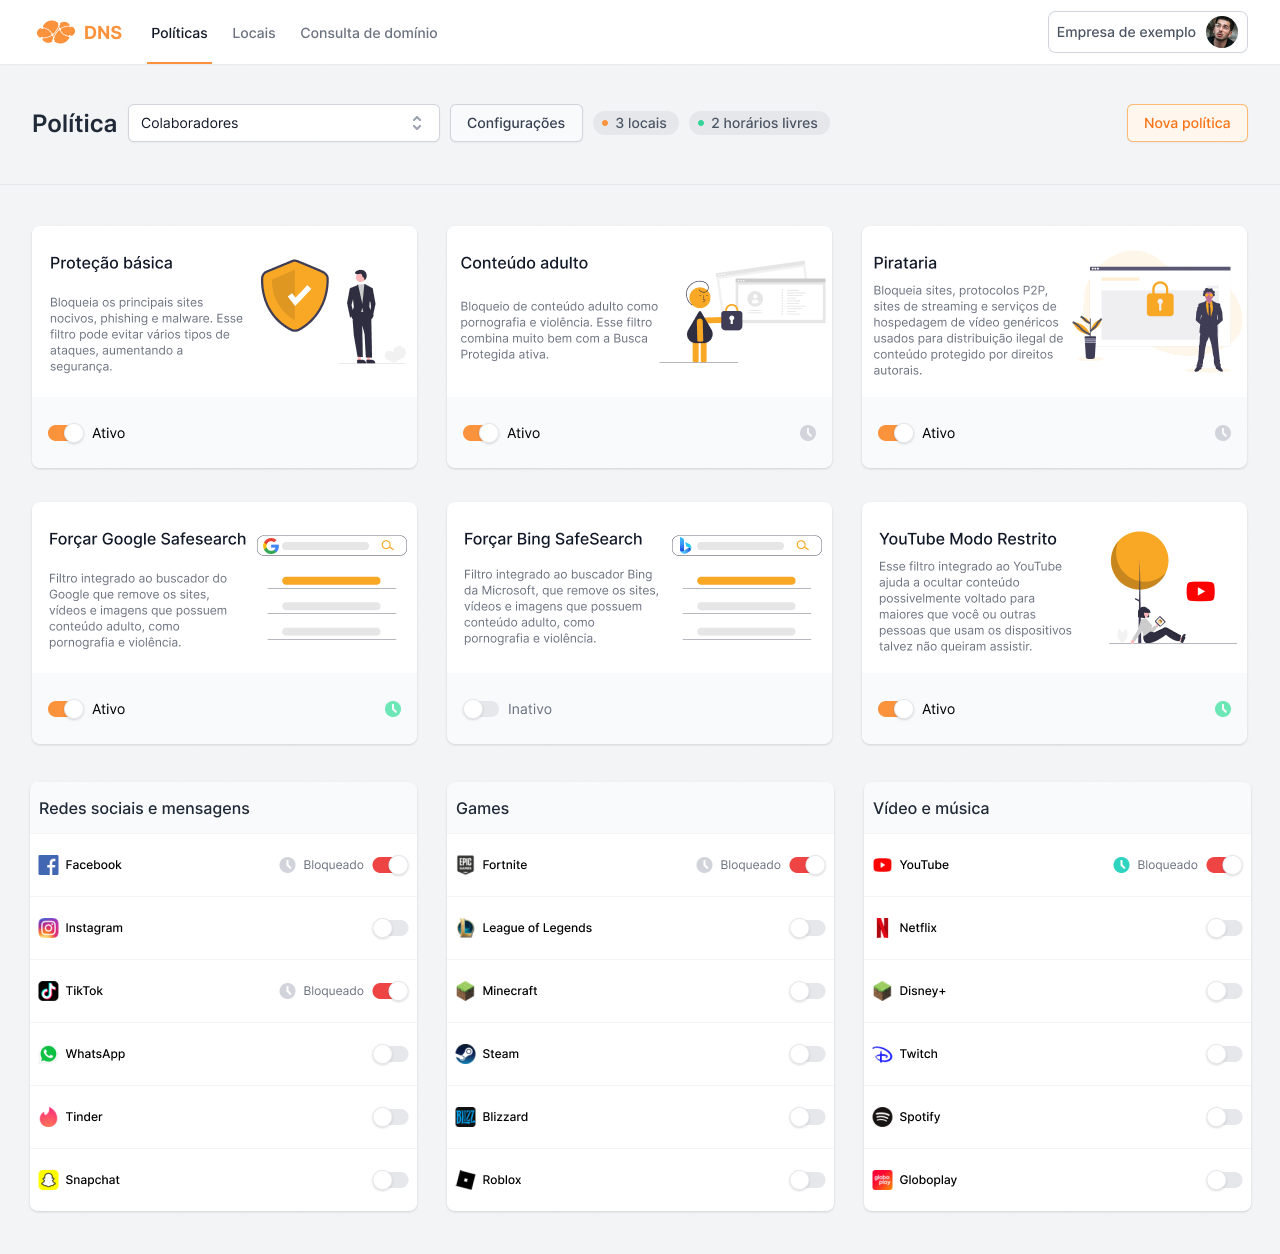1280x1254 pixels.
Task: Toggle off the Pirataria filter
Action: click(896, 433)
